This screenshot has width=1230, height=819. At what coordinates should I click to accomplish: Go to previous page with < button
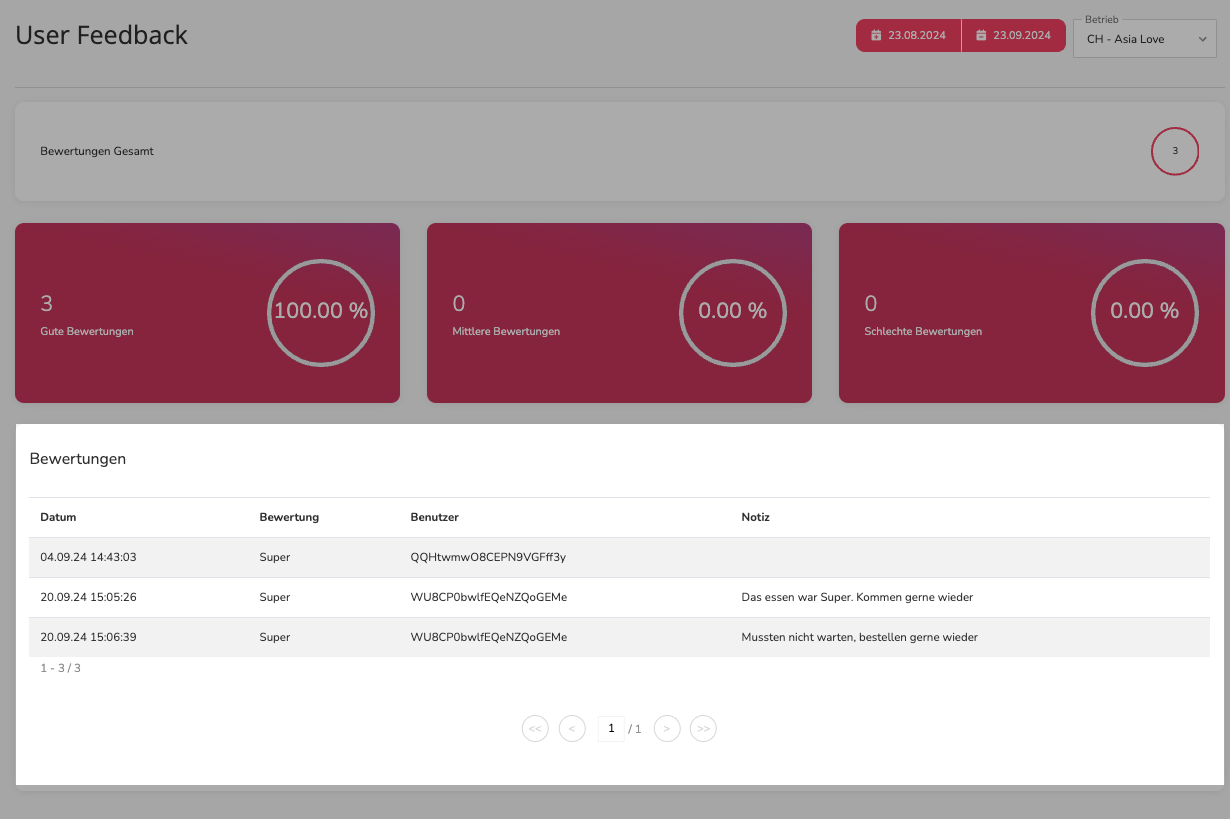pos(572,729)
